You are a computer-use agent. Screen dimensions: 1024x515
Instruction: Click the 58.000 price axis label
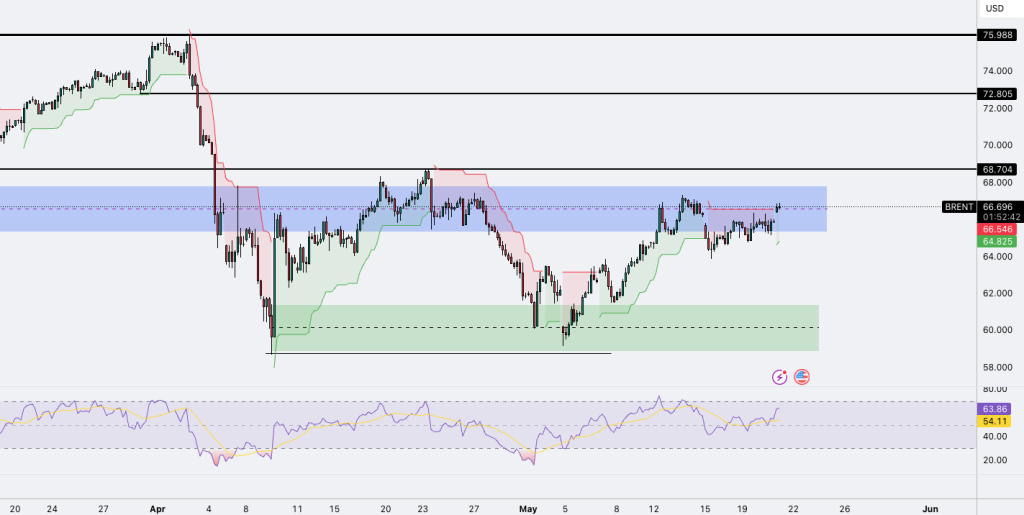click(999, 367)
